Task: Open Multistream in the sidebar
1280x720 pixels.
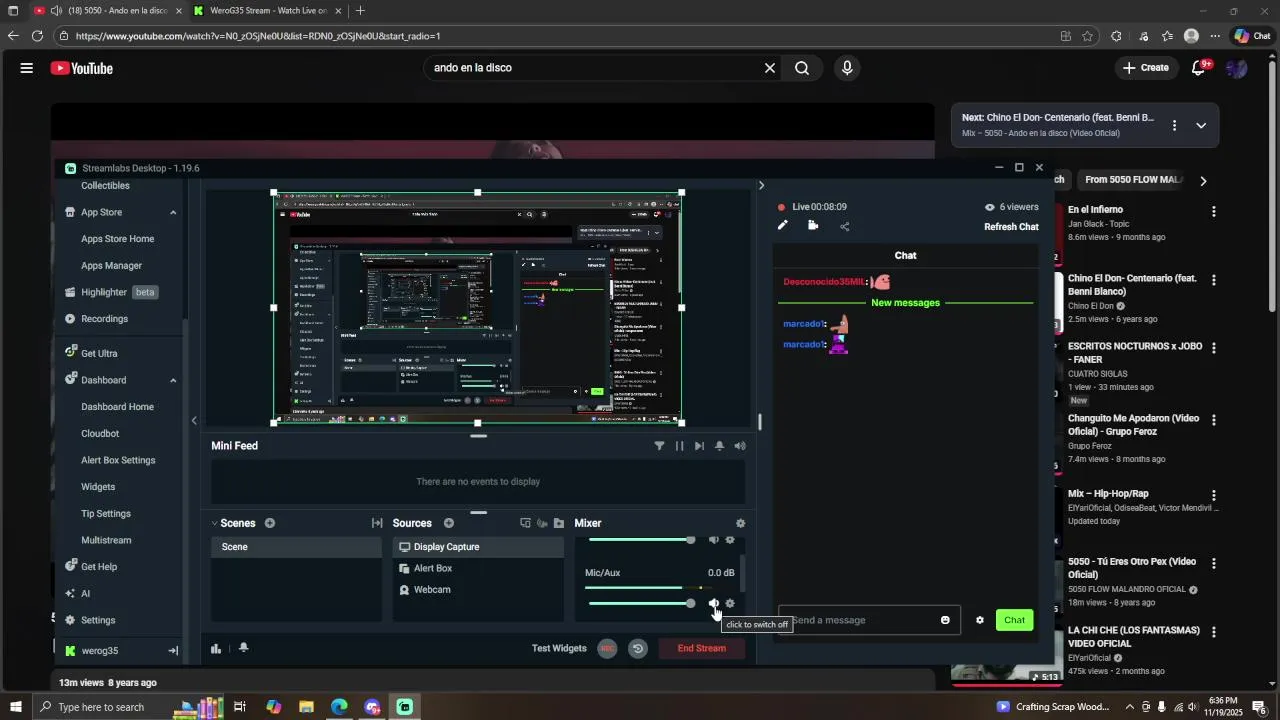Action: point(106,540)
